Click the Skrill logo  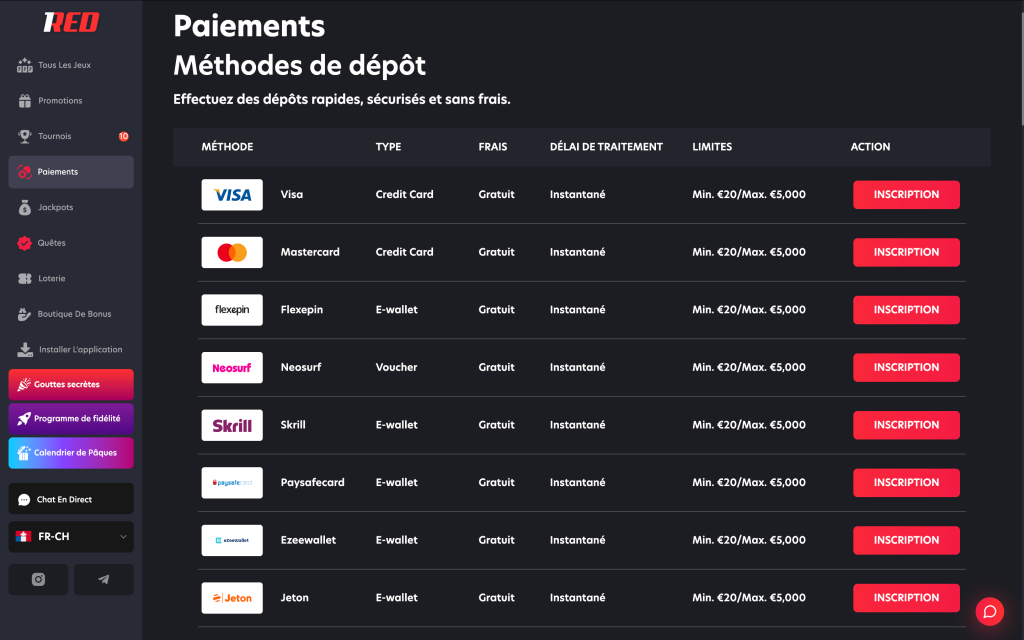coord(232,425)
